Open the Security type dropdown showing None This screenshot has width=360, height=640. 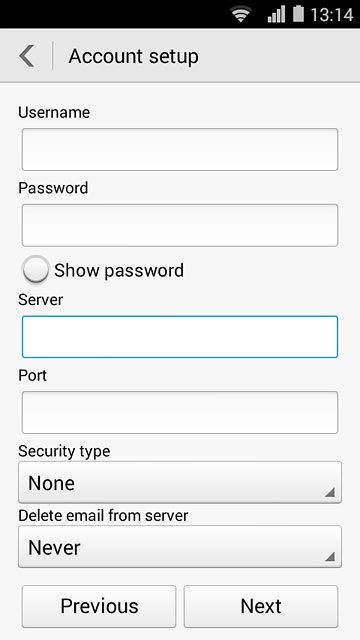click(x=180, y=482)
